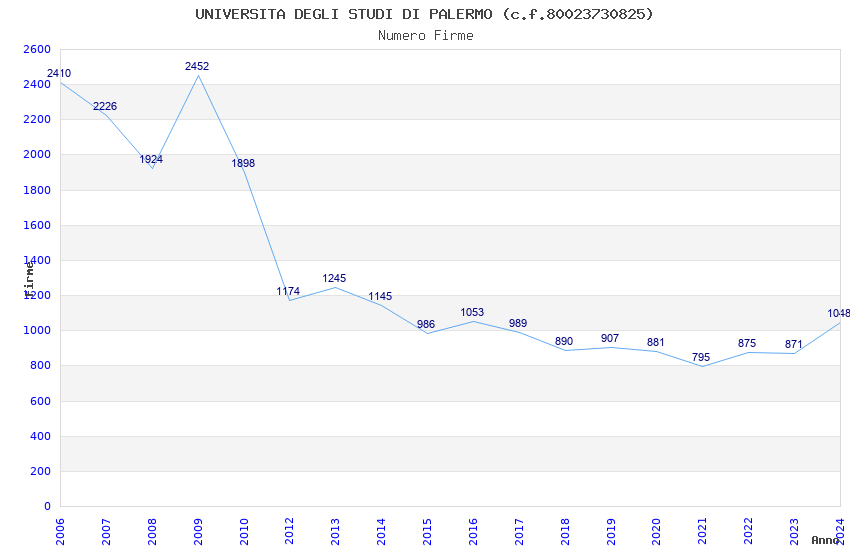Click y-axis tick label 800
Viewport: 850px width, 550px height.
point(41,366)
